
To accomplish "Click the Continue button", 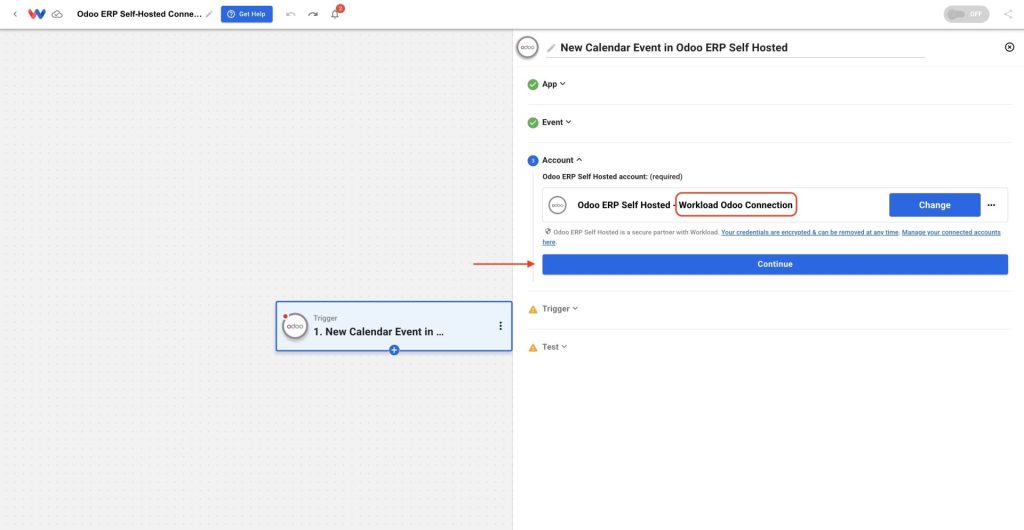I will tap(775, 264).
